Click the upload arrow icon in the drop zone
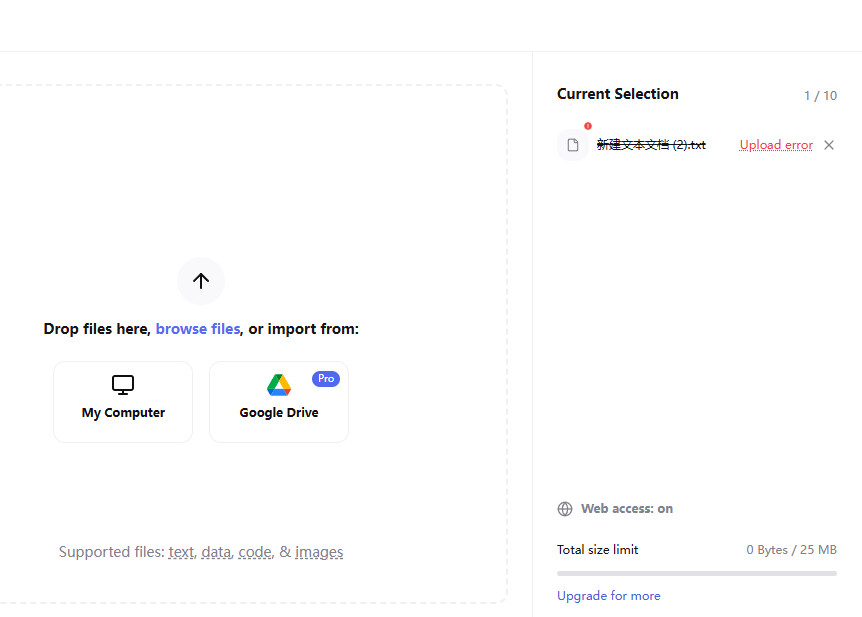The width and height of the screenshot is (862, 617). (x=201, y=281)
